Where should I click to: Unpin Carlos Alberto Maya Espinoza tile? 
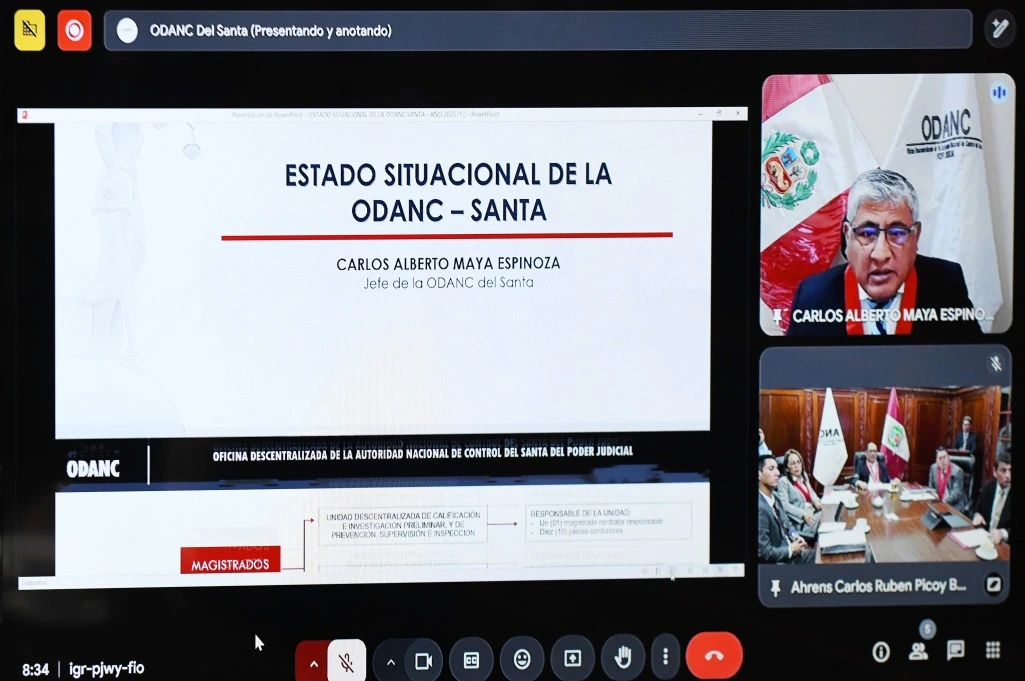[x=777, y=317]
